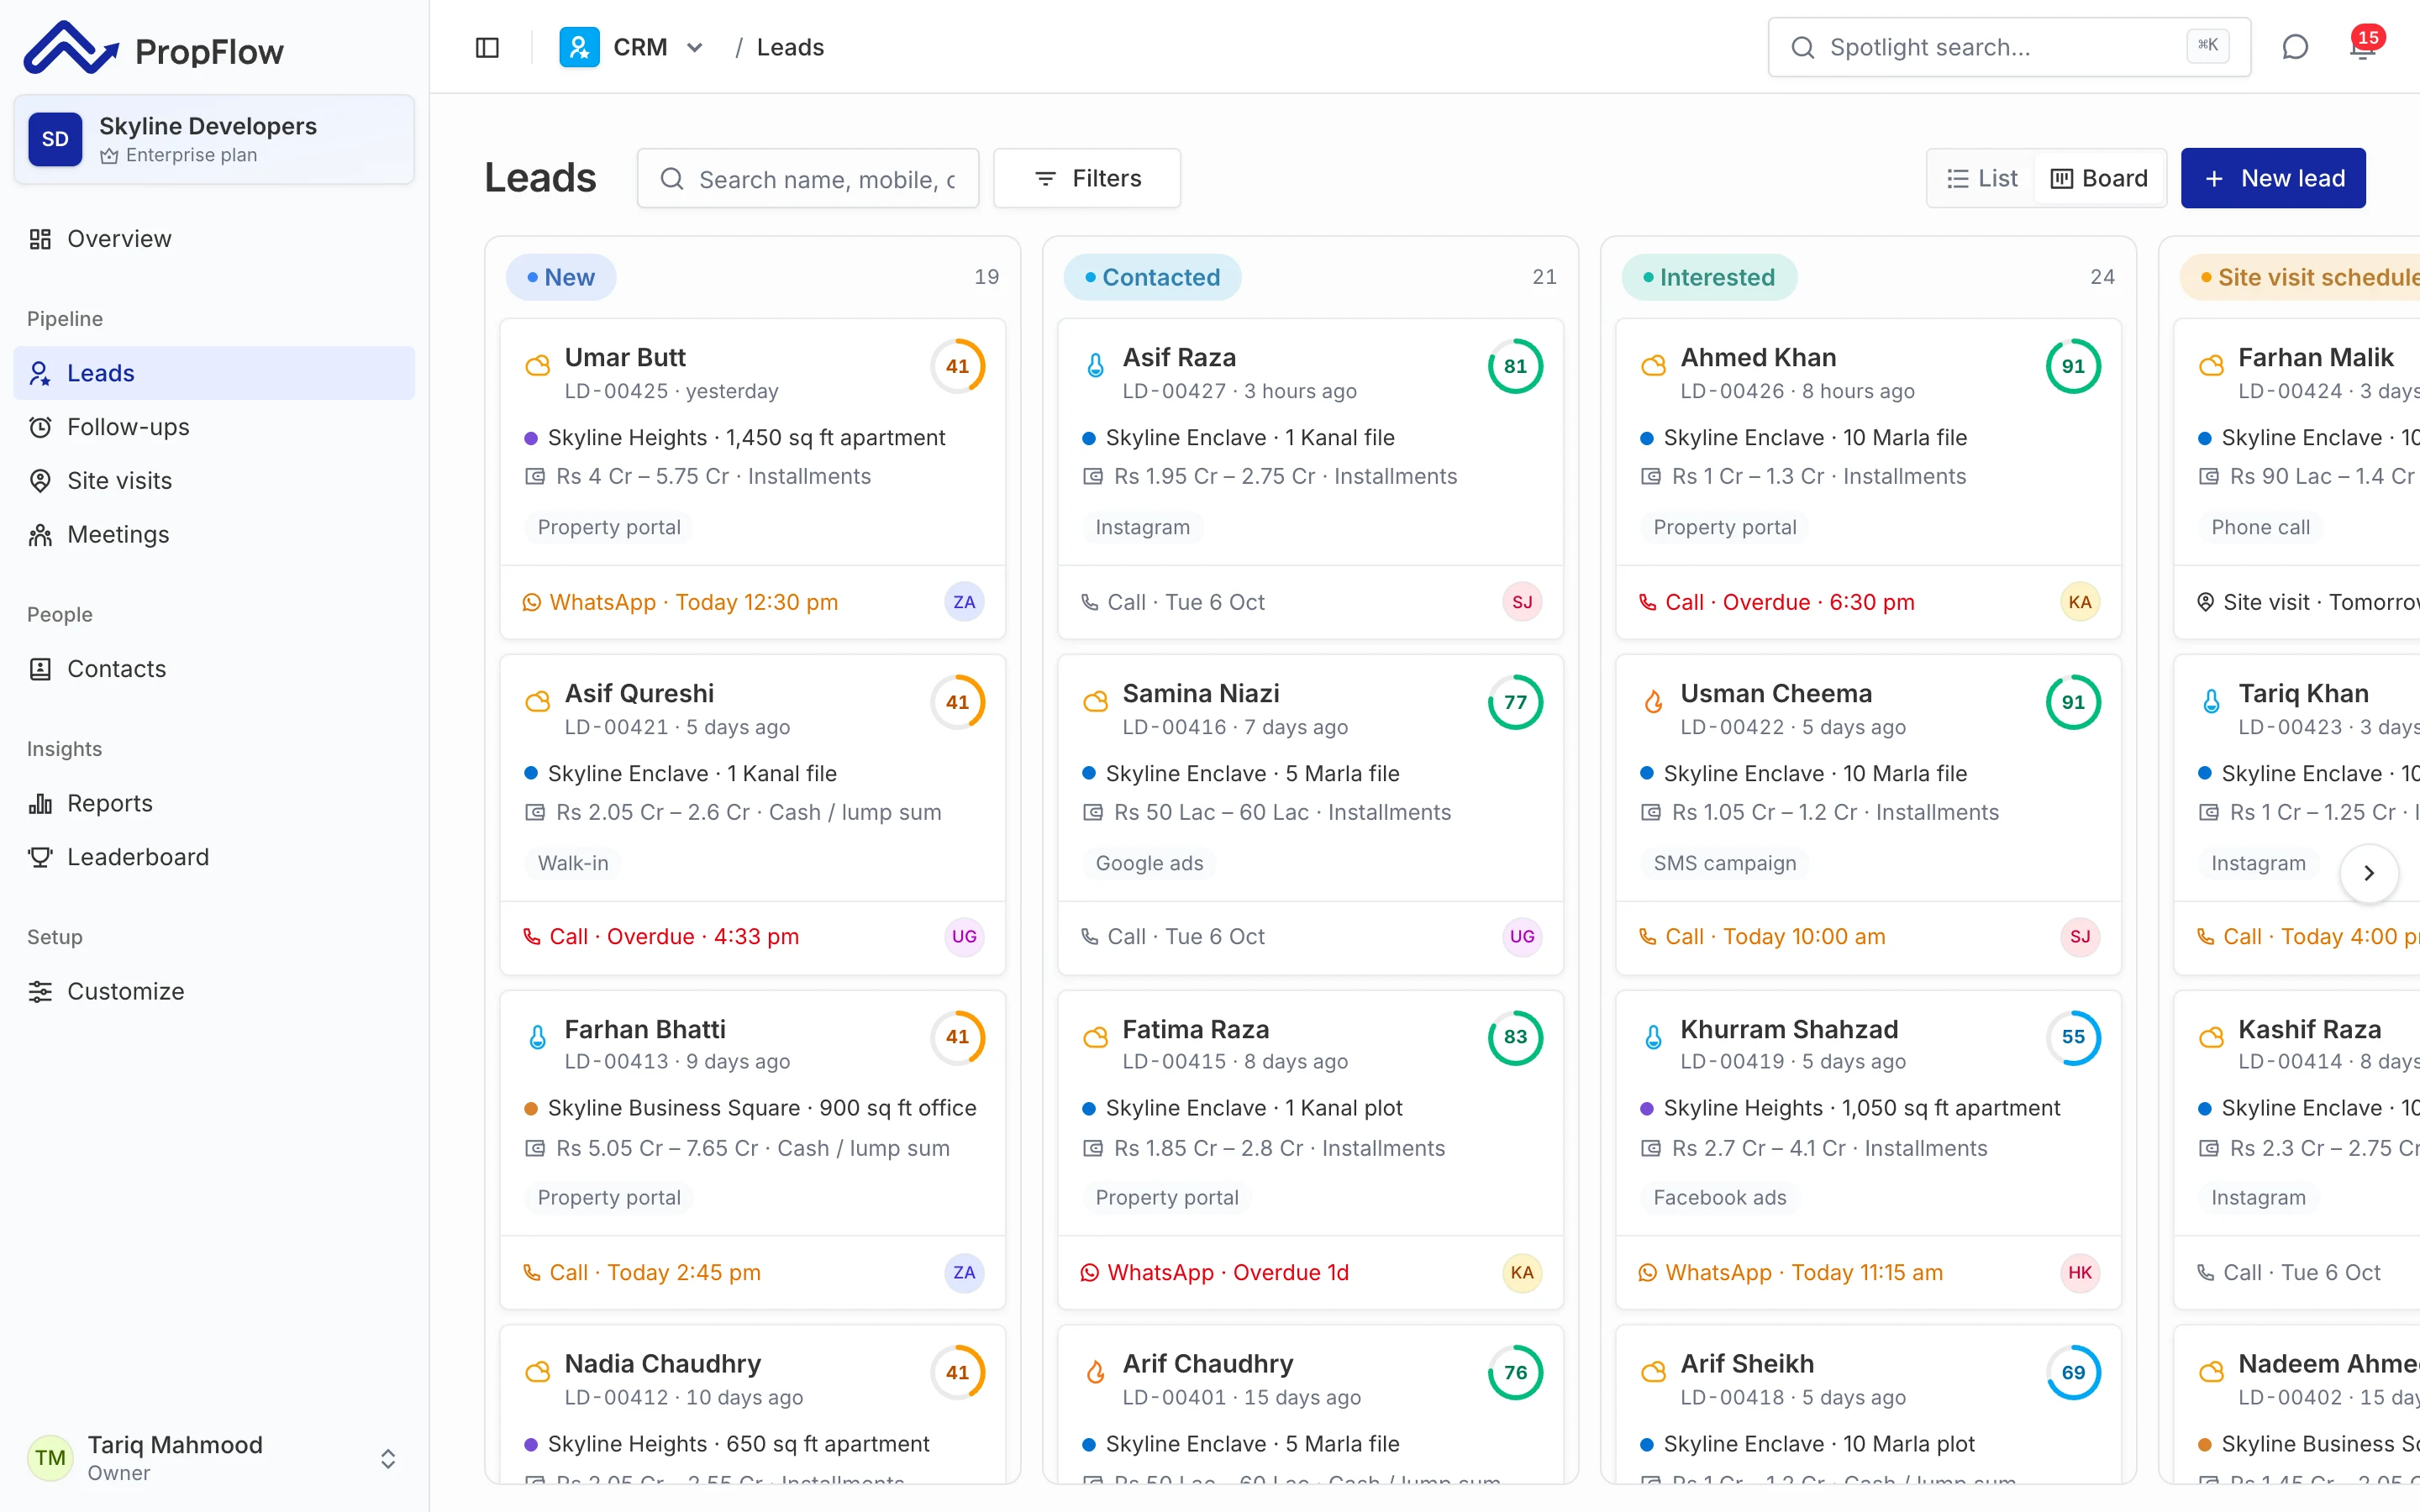2420x1512 pixels.
Task: Click SJ assignee avatar on Asif Raza card
Action: click(x=1522, y=602)
